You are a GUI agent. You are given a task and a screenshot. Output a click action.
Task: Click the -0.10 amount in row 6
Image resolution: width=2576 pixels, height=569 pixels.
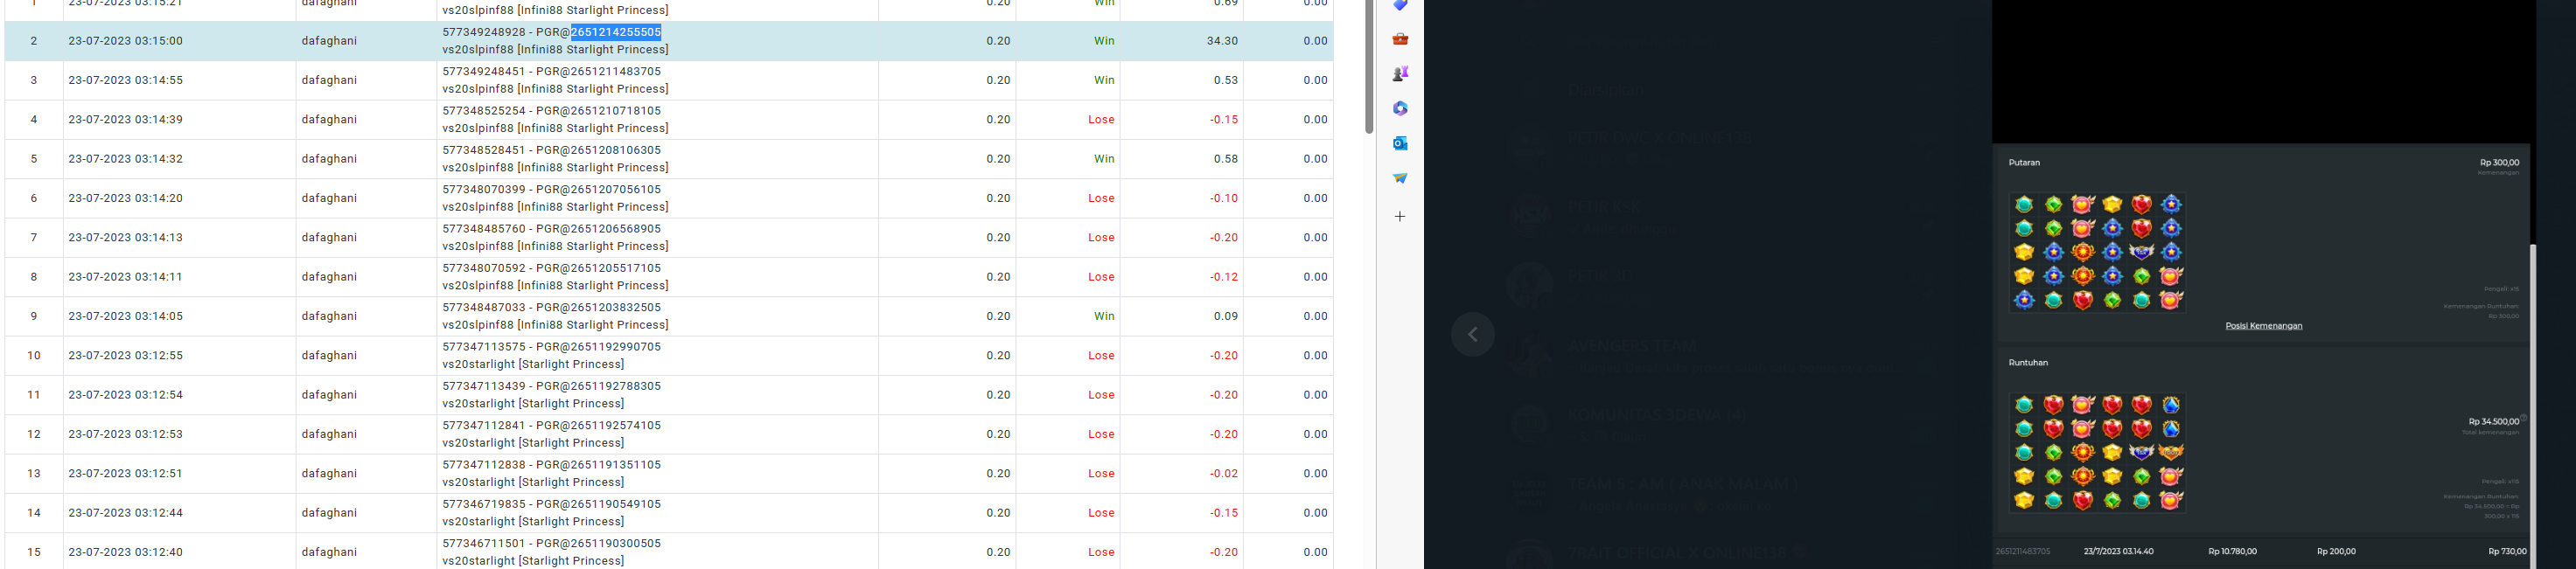[x=1224, y=198]
